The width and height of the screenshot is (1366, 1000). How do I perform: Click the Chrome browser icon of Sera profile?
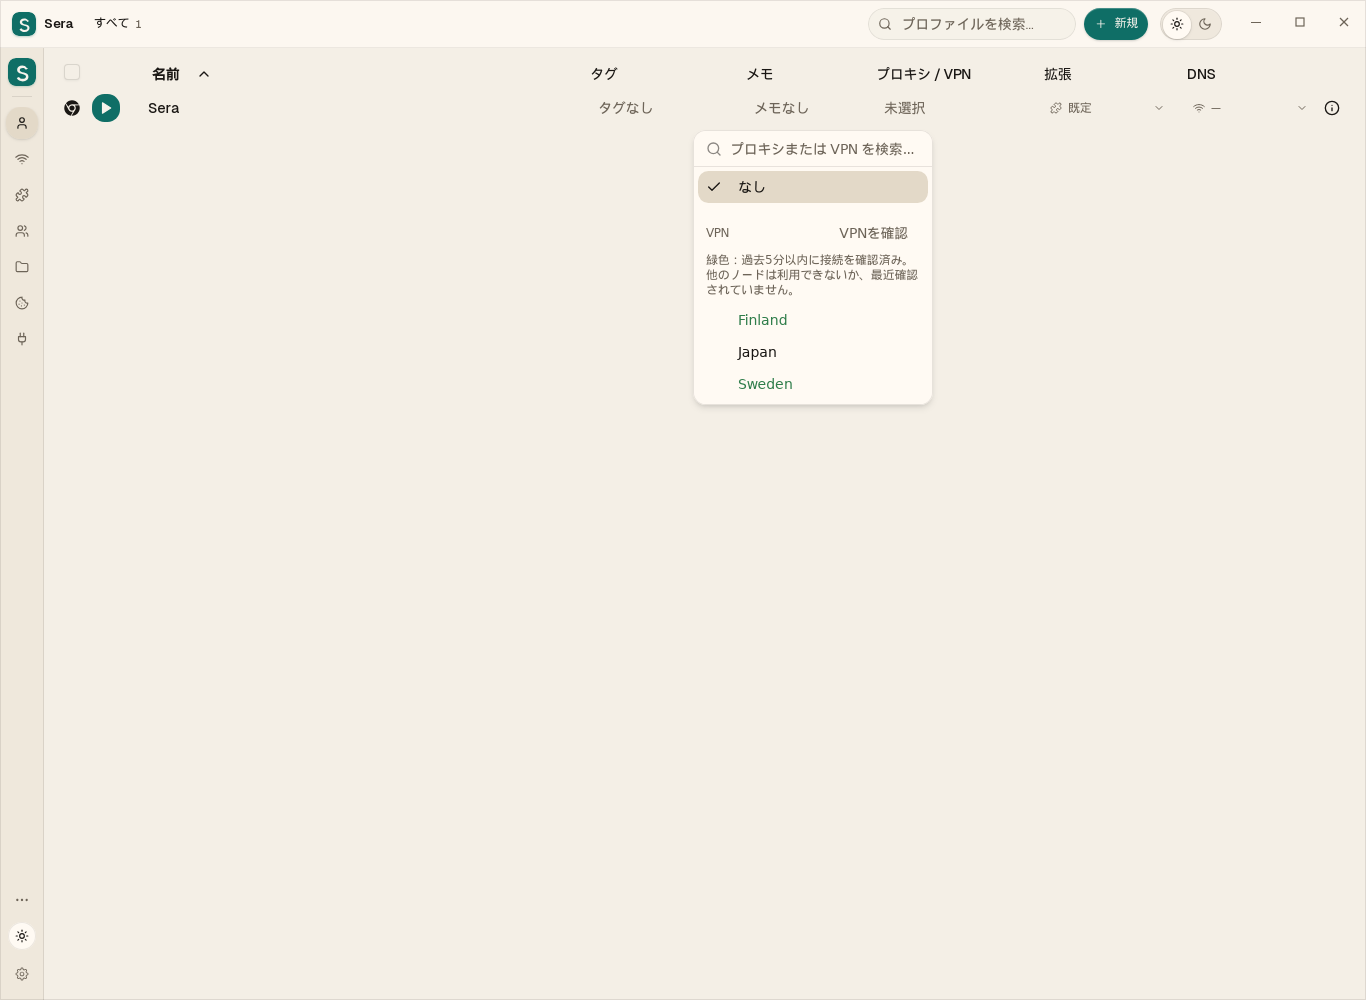coord(72,108)
